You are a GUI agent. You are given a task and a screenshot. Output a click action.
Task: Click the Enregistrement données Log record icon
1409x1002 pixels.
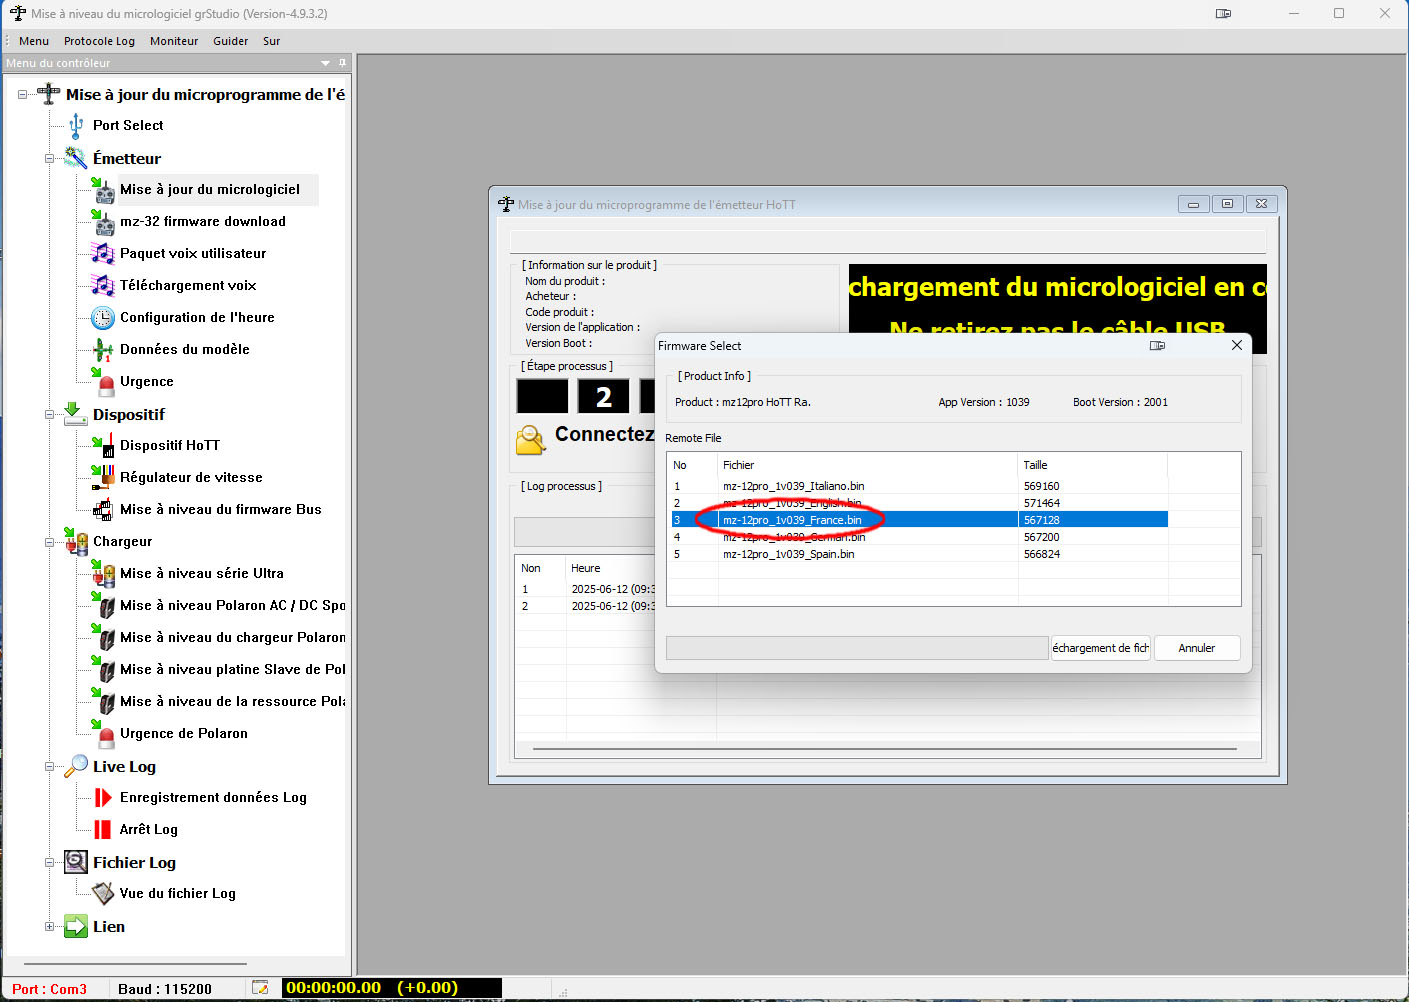pyautogui.click(x=103, y=798)
